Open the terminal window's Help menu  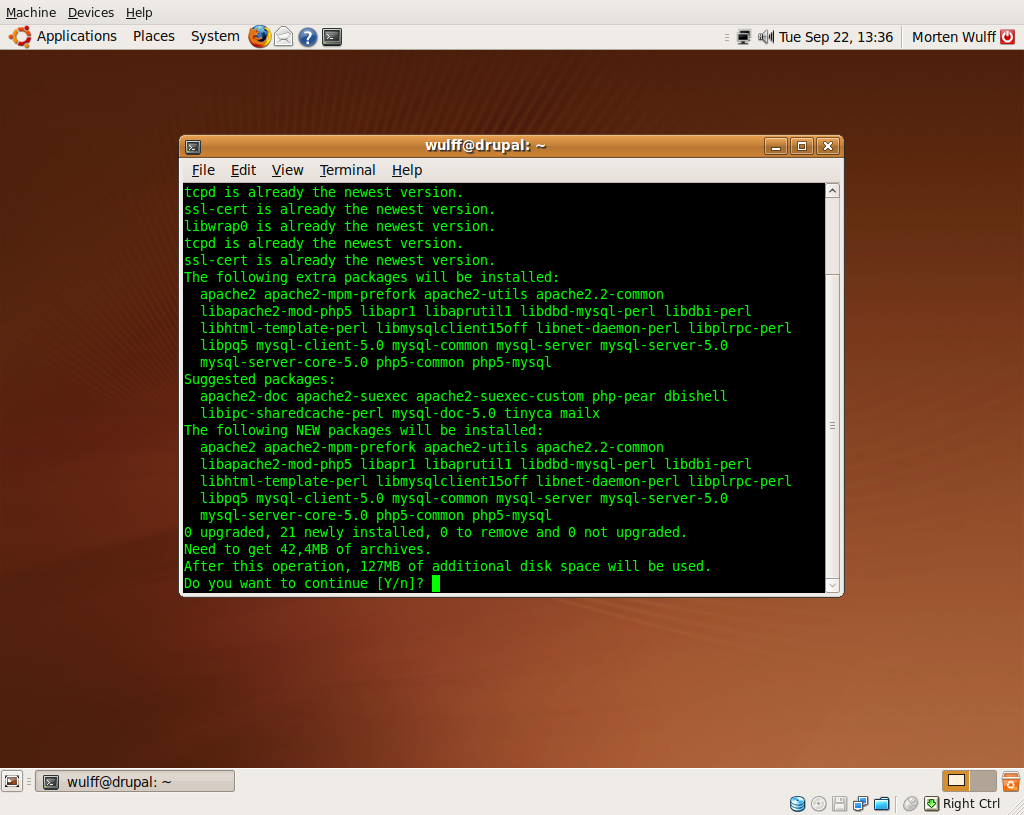[x=407, y=170]
